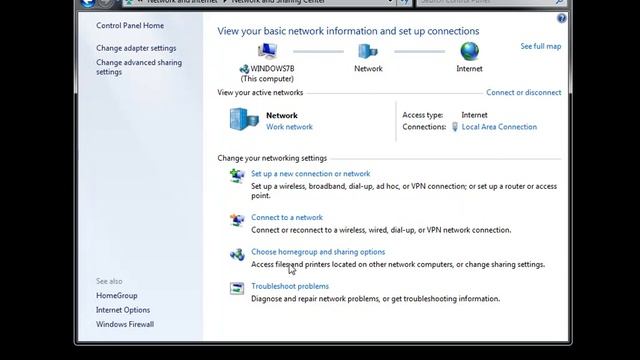Open the Work network link
This screenshot has width=640, height=360.
[x=289, y=127]
